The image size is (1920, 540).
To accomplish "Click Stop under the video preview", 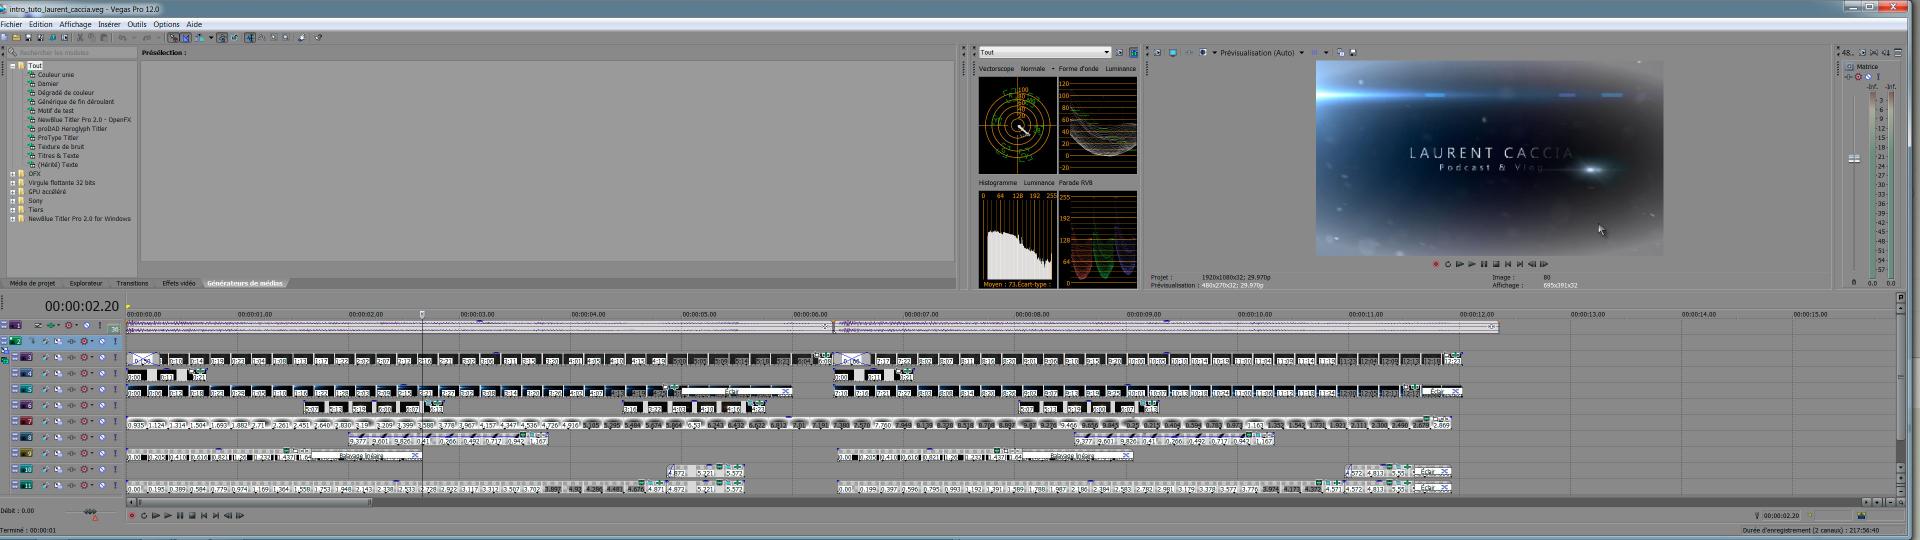I will [x=1495, y=264].
